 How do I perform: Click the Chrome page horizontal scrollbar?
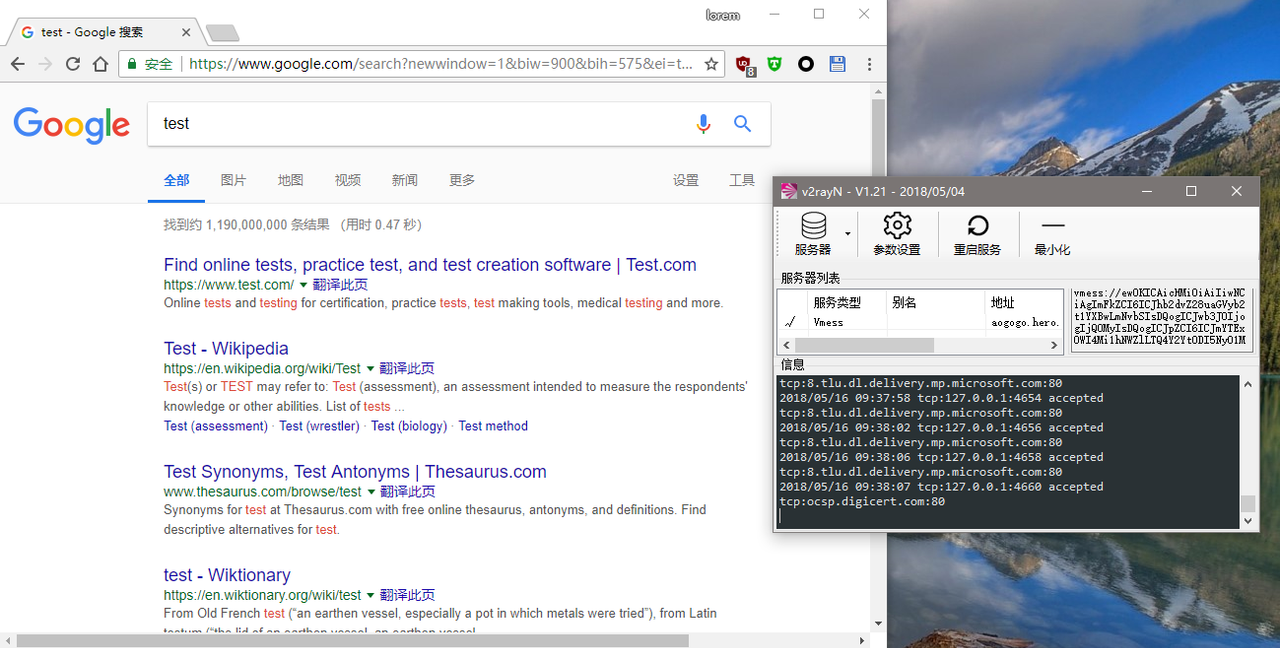353,640
